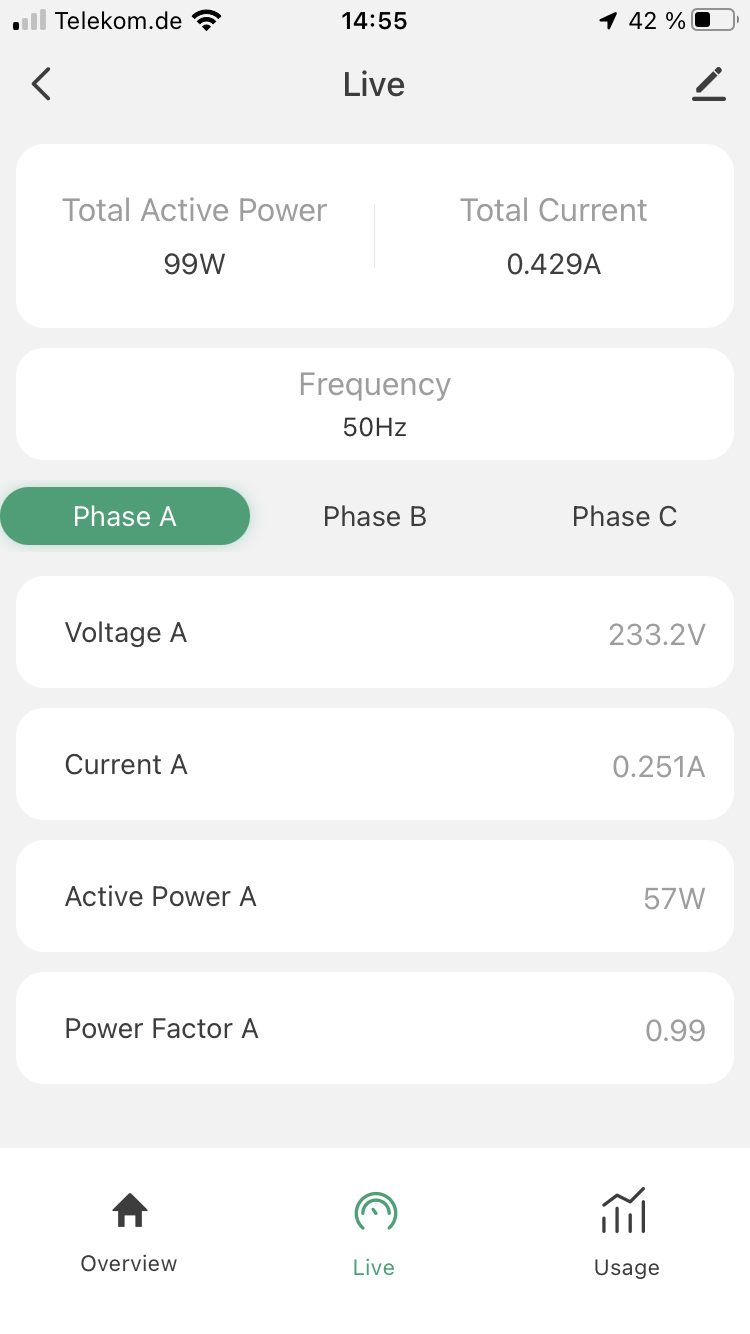Open the Current A row
The height and width of the screenshot is (1334, 750).
click(x=375, y=764)
